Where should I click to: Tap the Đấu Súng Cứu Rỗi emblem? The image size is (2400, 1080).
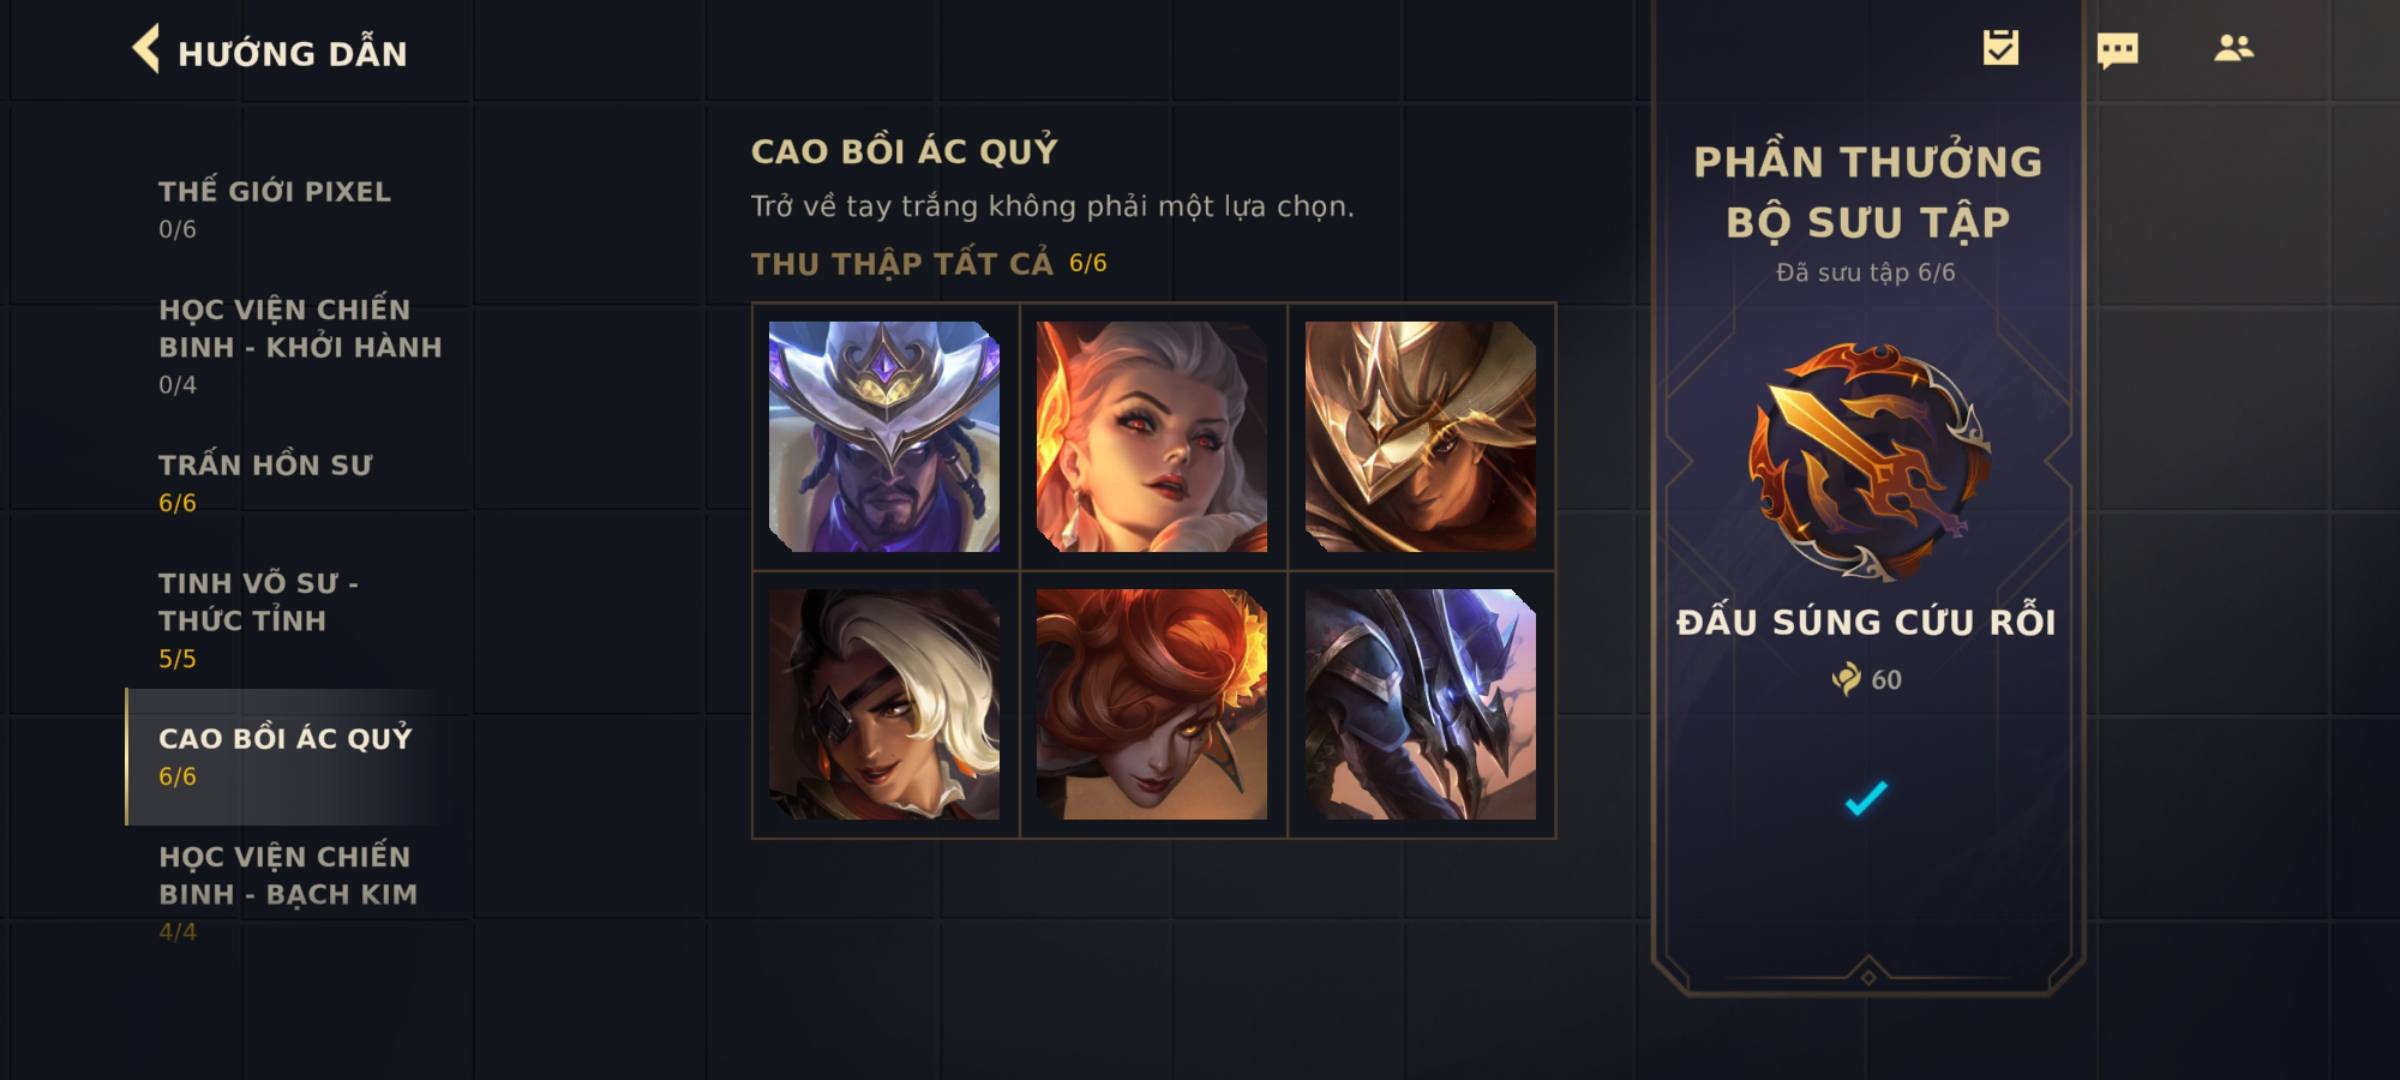coord(1868,462)
